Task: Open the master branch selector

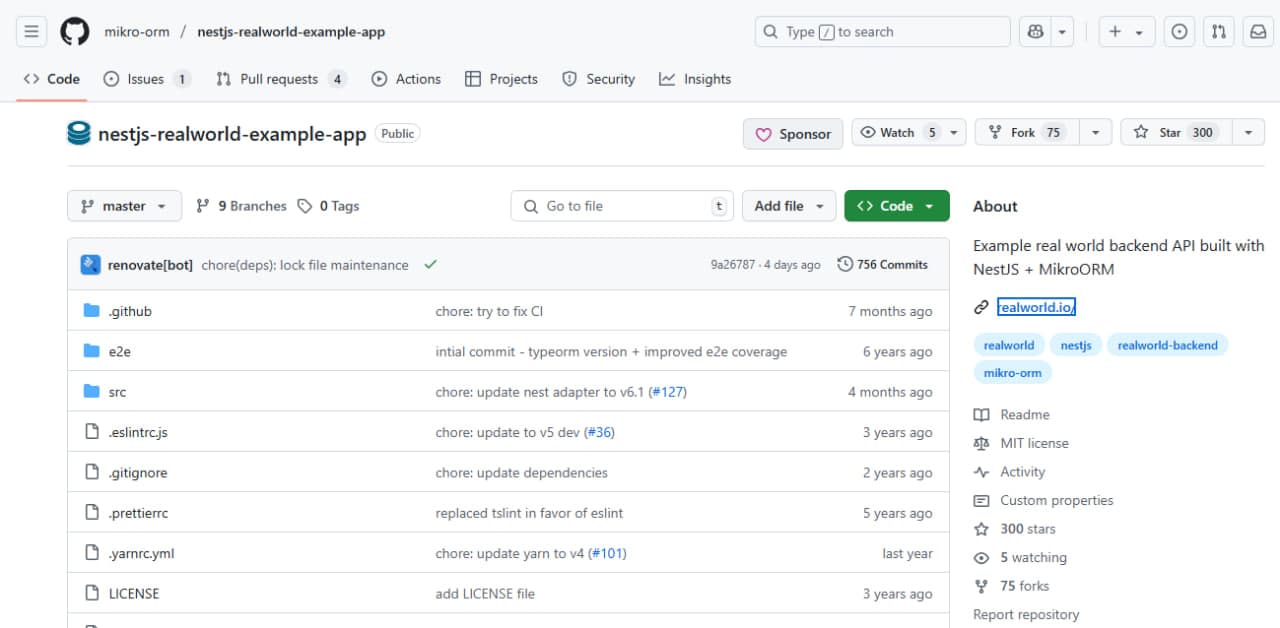Action: 124,206
